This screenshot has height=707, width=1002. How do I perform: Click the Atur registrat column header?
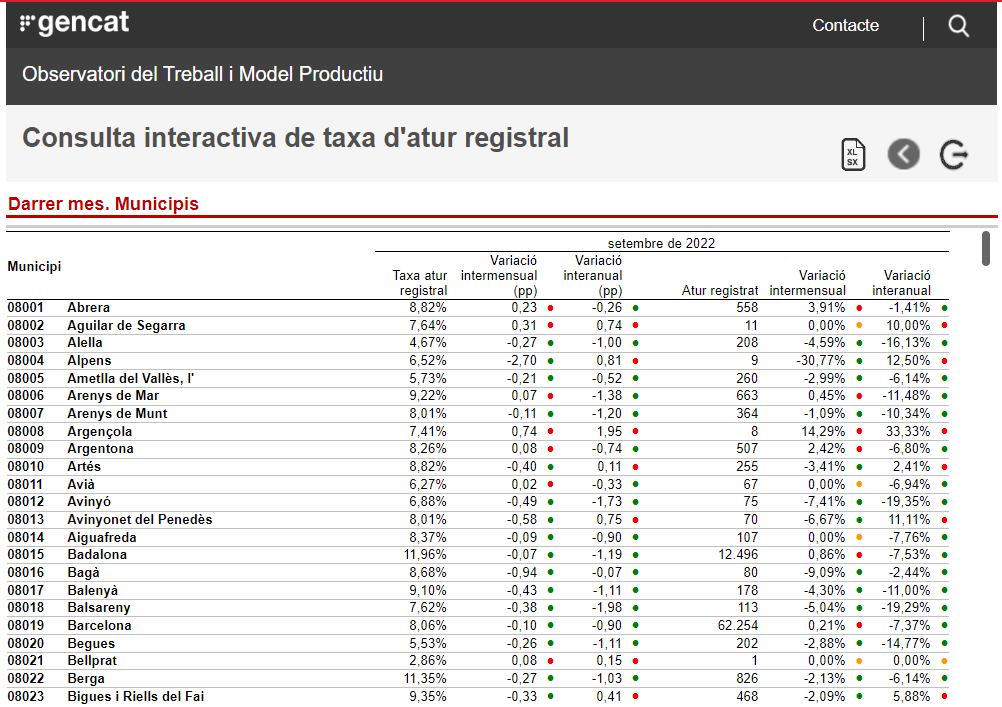pos(720,290)
